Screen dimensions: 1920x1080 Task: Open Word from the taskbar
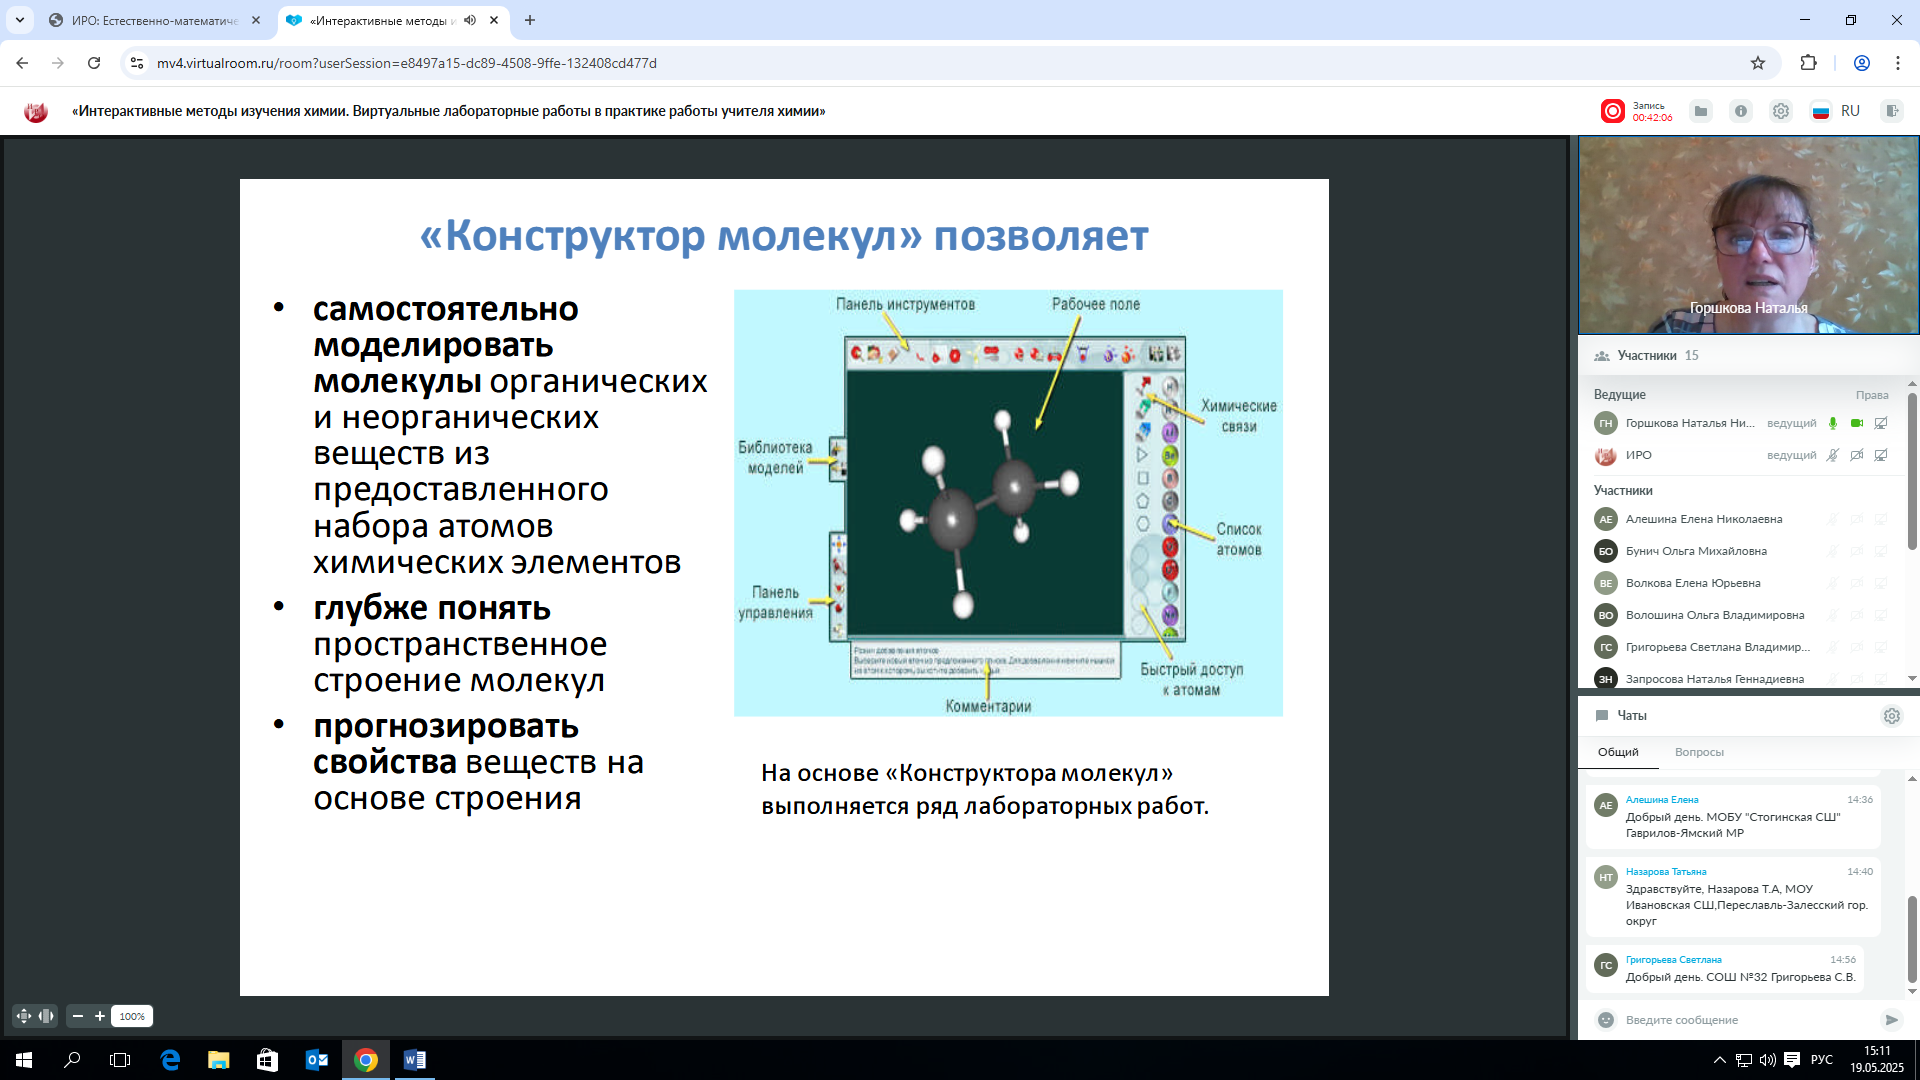tap(414, 1060)
